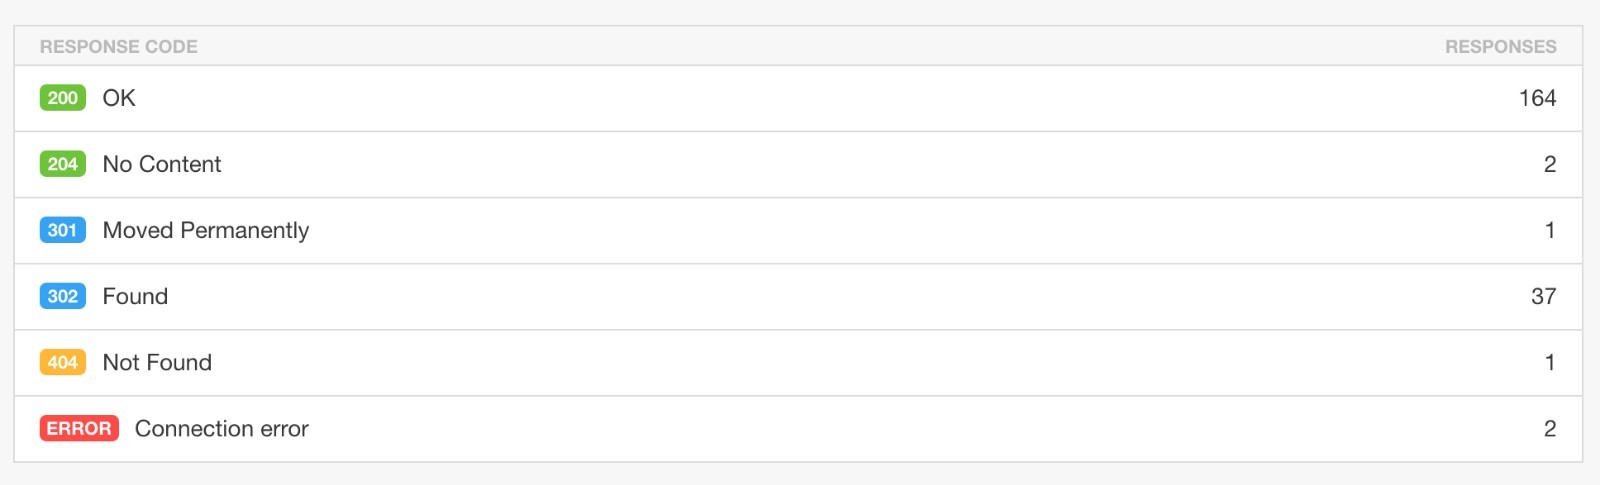Open the Found response row

click(798, 296)
